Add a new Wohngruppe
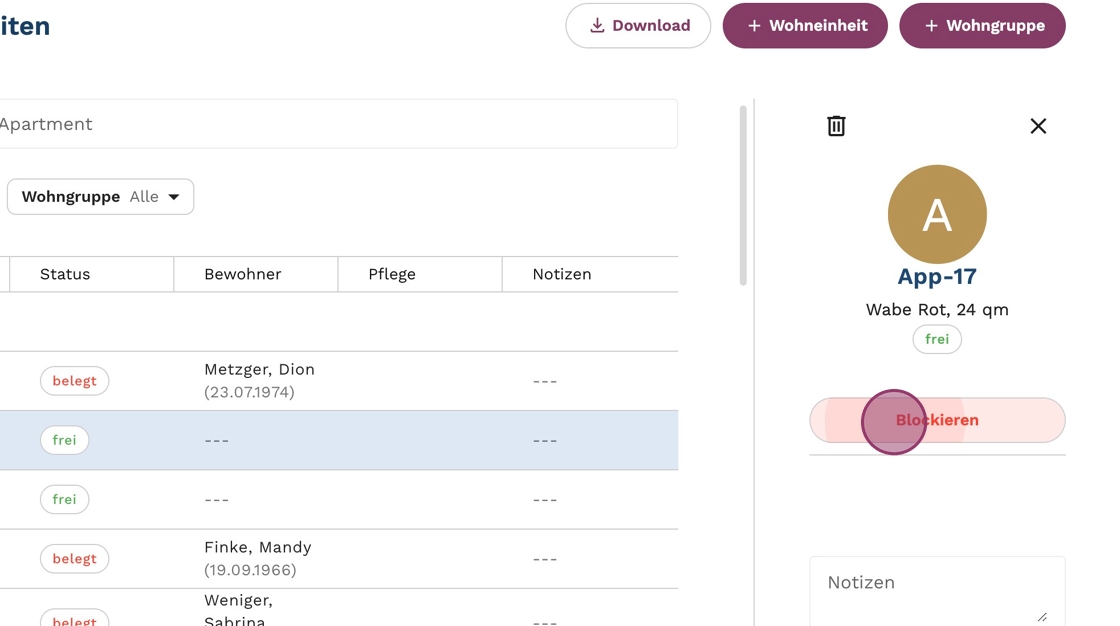 [982, 26]
